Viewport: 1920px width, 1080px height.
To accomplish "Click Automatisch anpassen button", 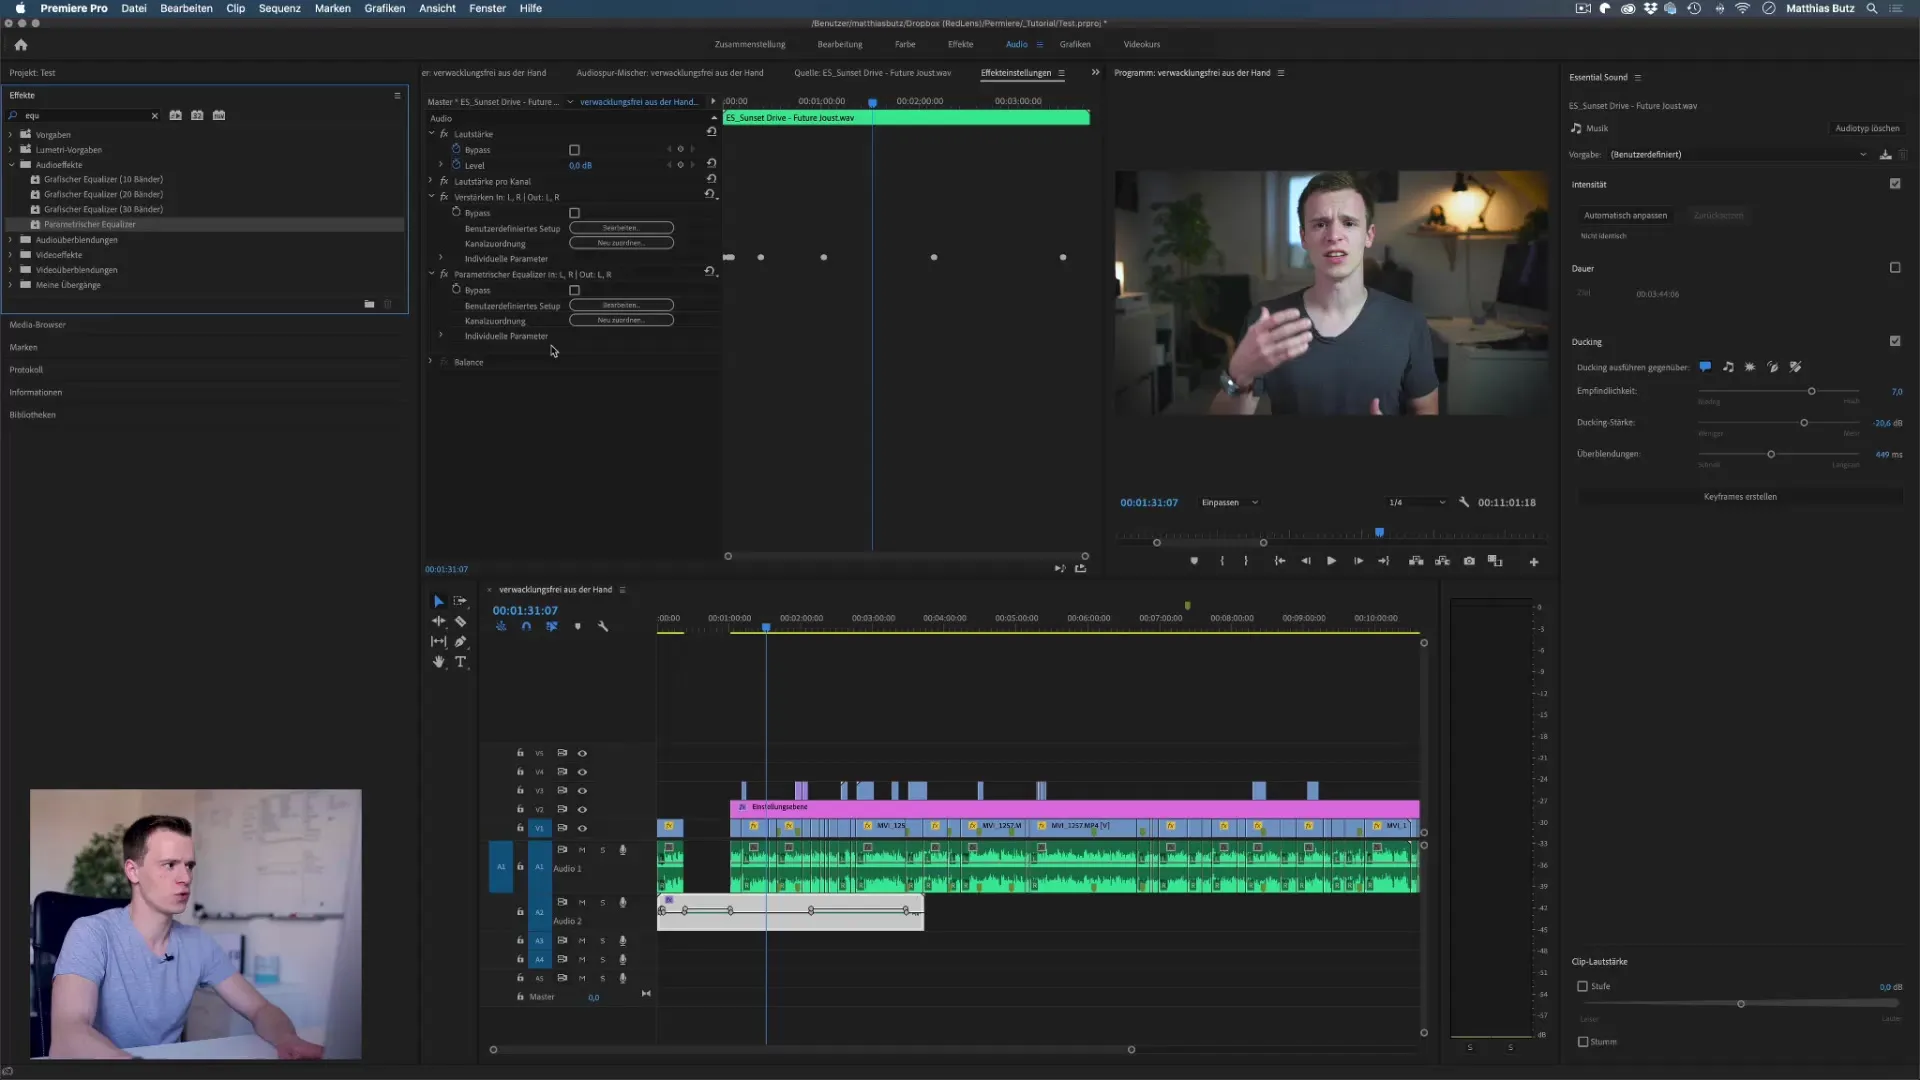I will coord(1625,215).
